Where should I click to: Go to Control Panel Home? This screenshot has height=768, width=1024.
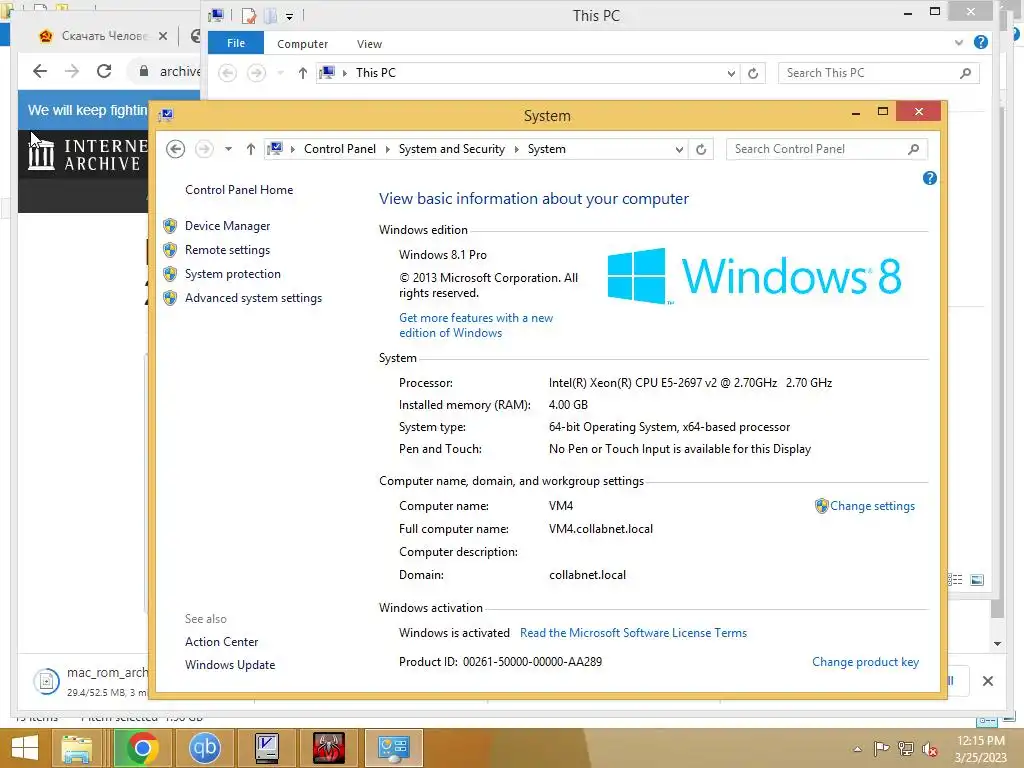click(239, 190)
